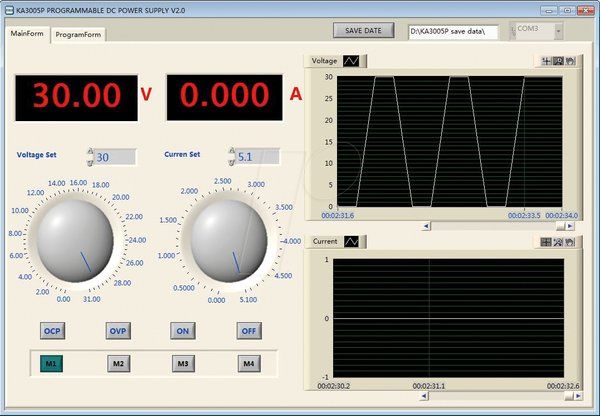The height and width of the screenshot is (416, 600).
Task: Select the Current graph pan hand tool
Action: [x=570, y=242]
